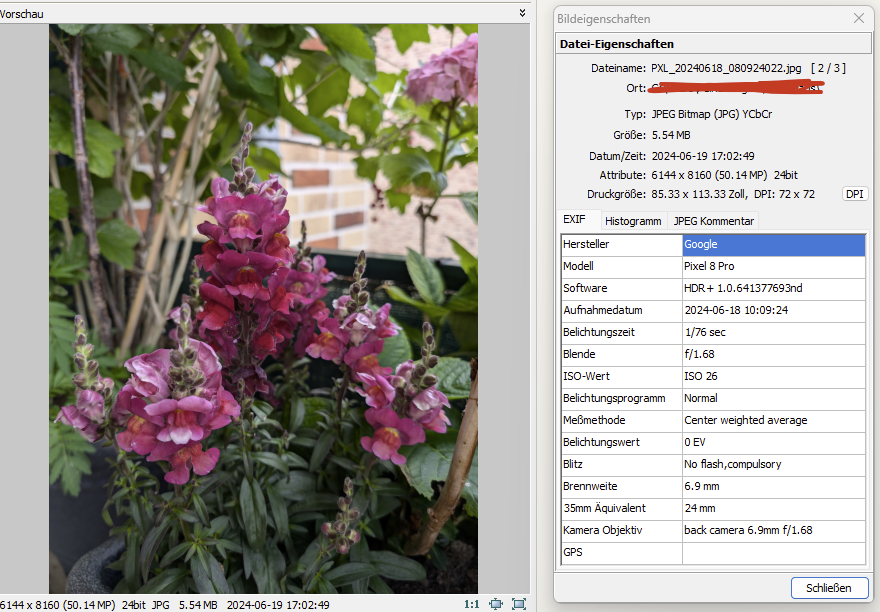This screenshot has height=612, width=880.
Task: Click the empty GPS value cell
Action: (x=773, y=552)
